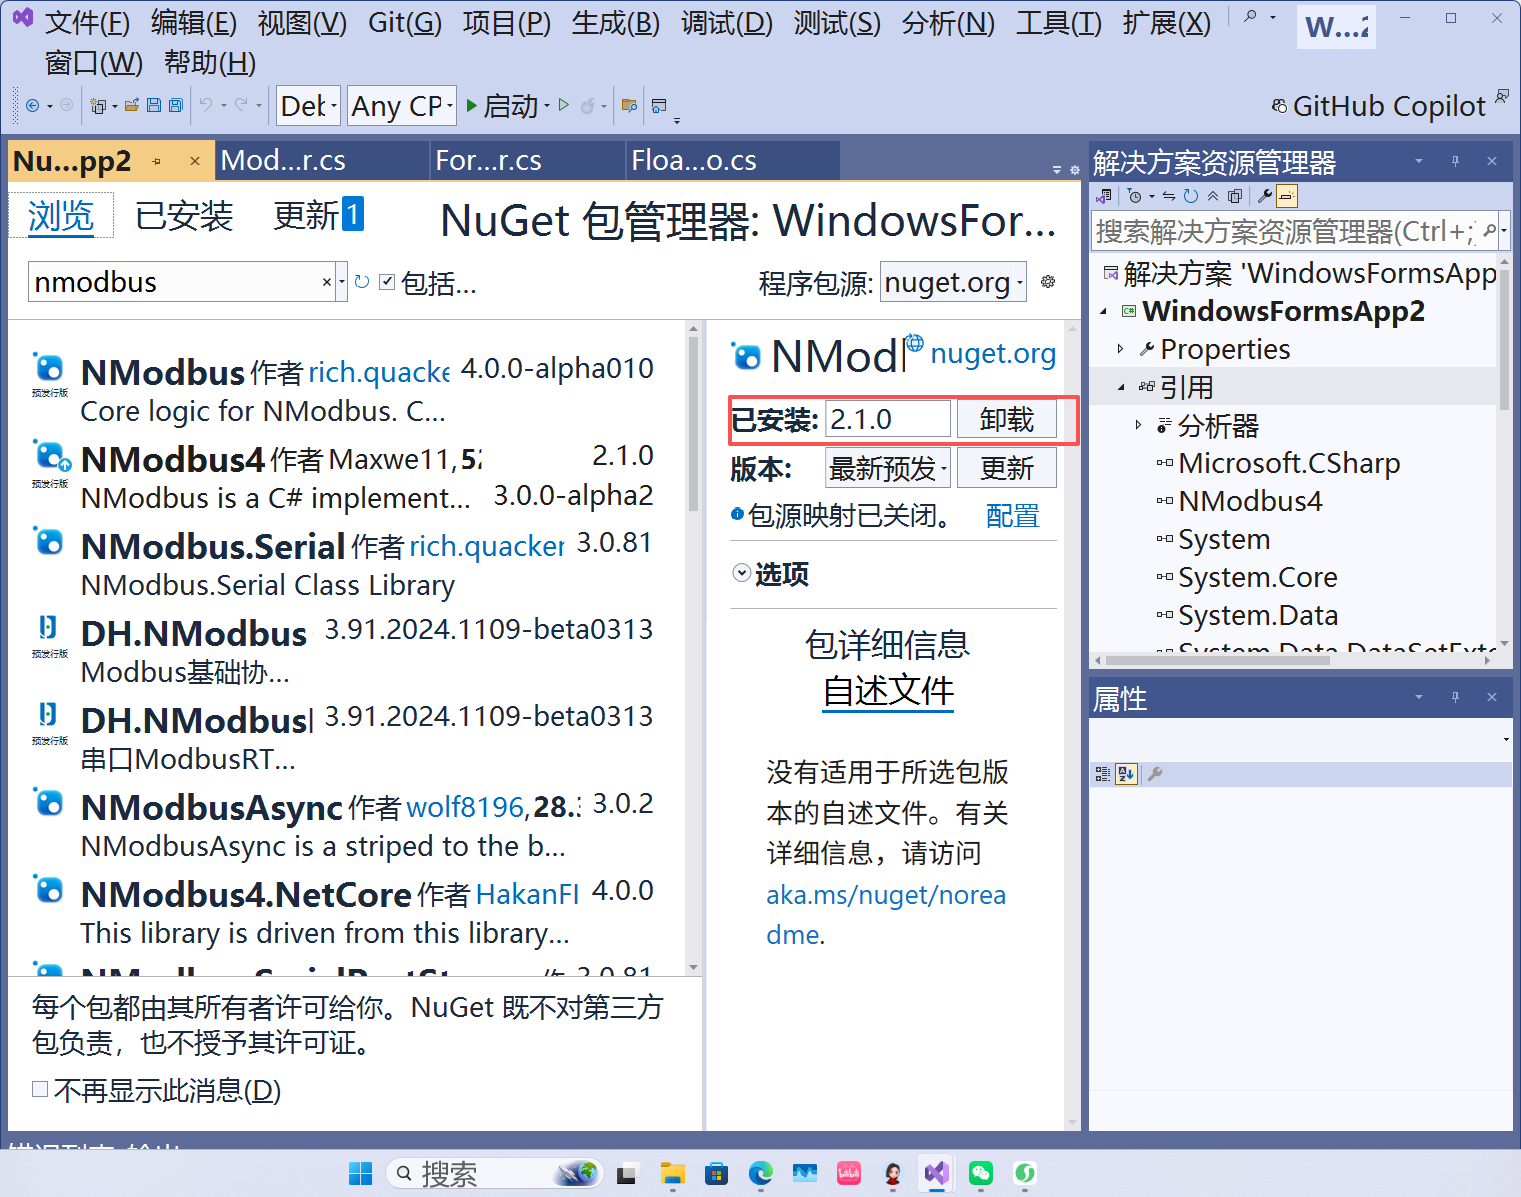Click the 配置 configure link

pos(1012,516)
